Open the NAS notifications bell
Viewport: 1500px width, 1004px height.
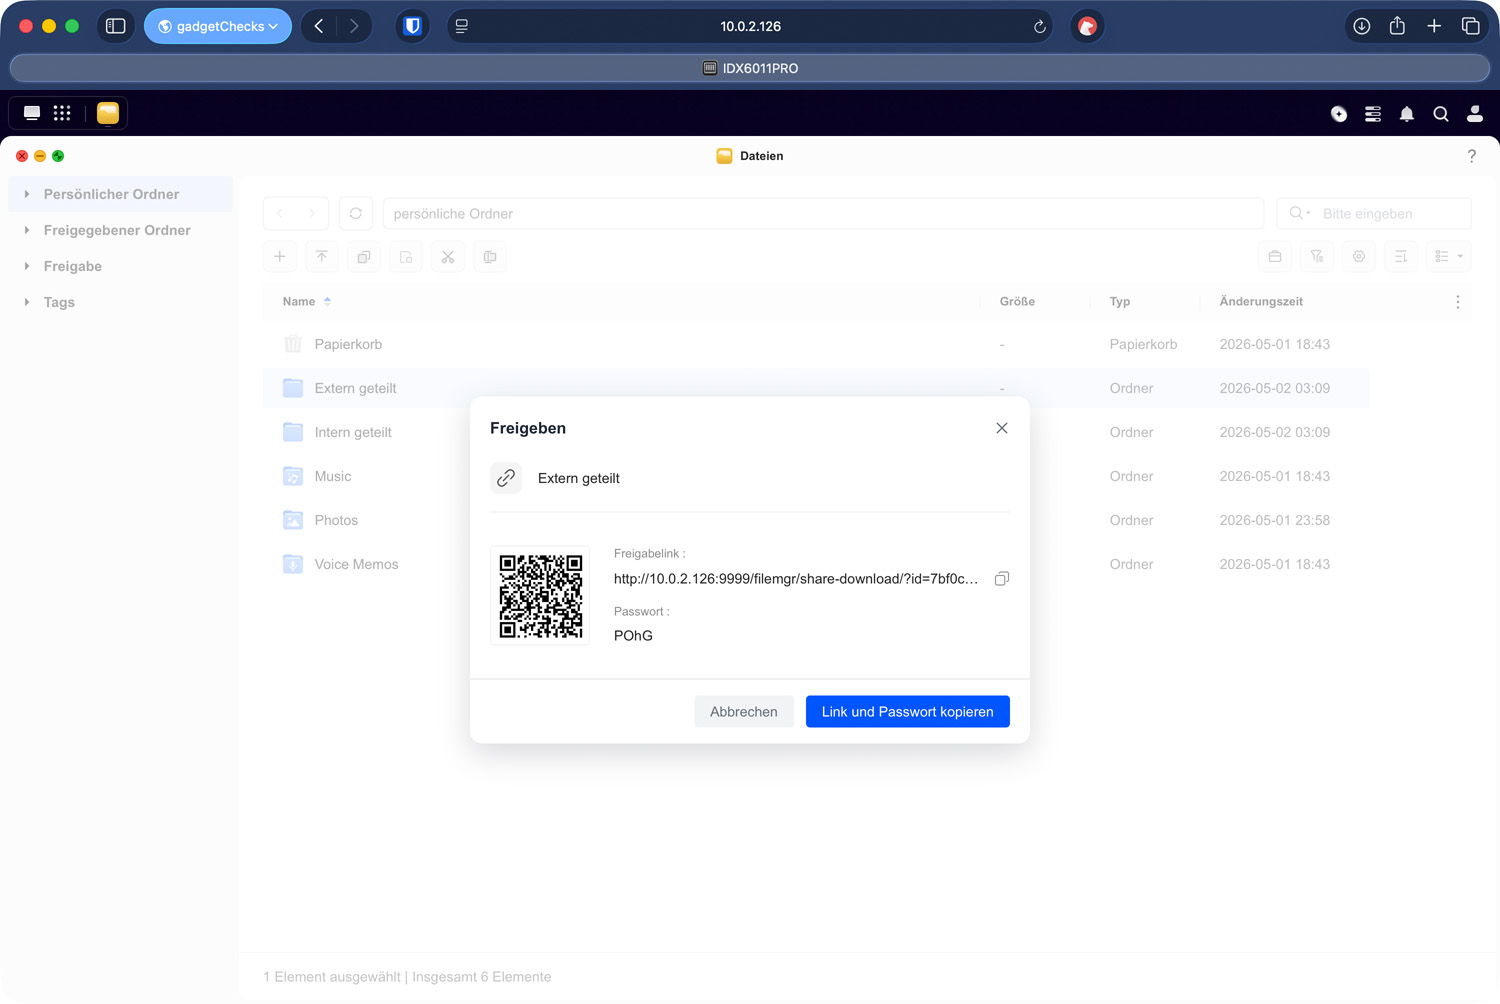(1406, 114)
